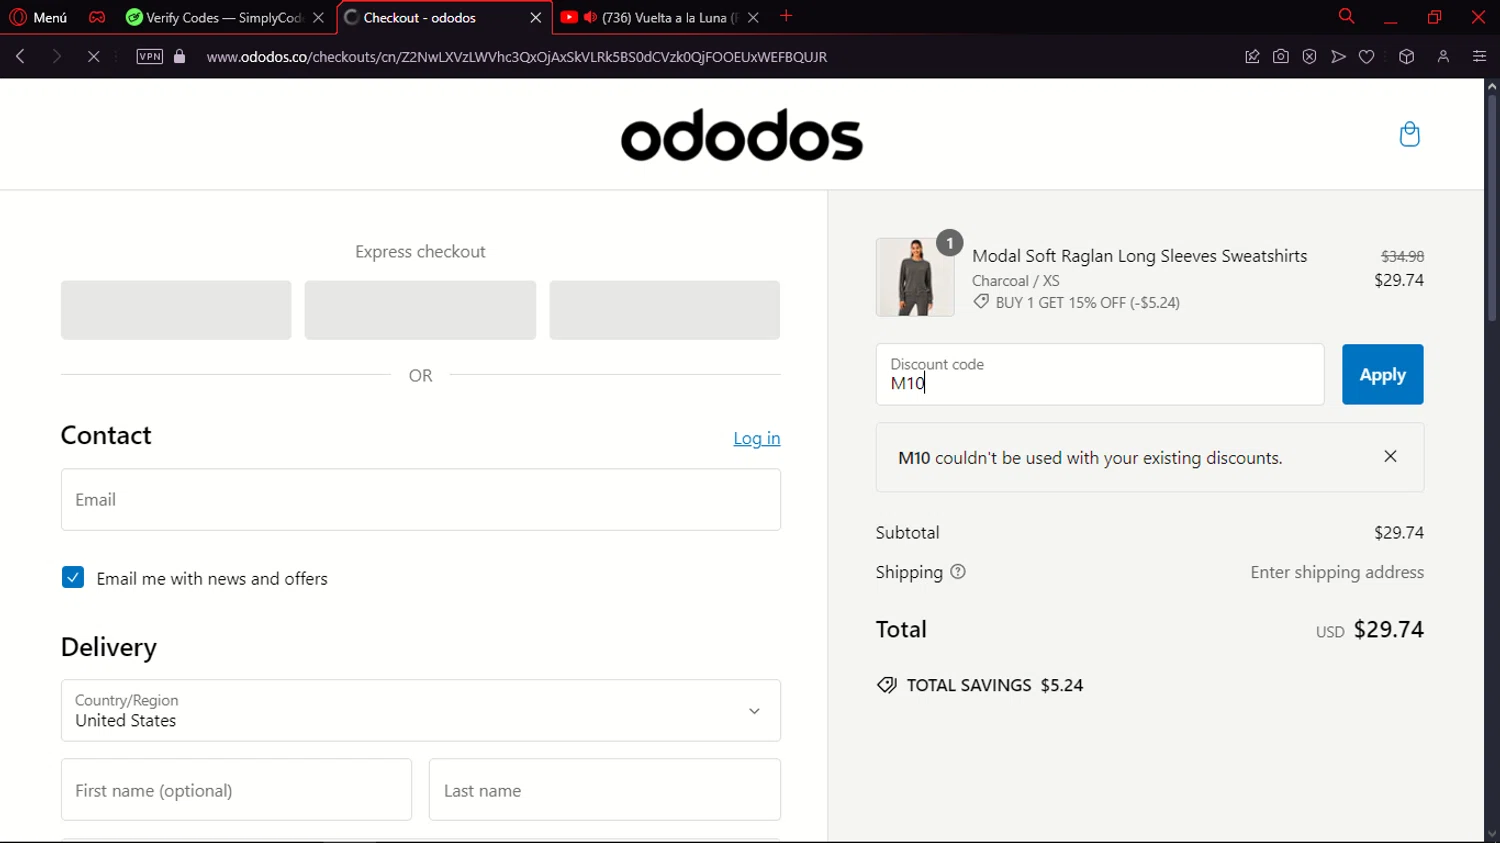
Task: Dismiss the M10 discount error message
Action: [1390, 456]
